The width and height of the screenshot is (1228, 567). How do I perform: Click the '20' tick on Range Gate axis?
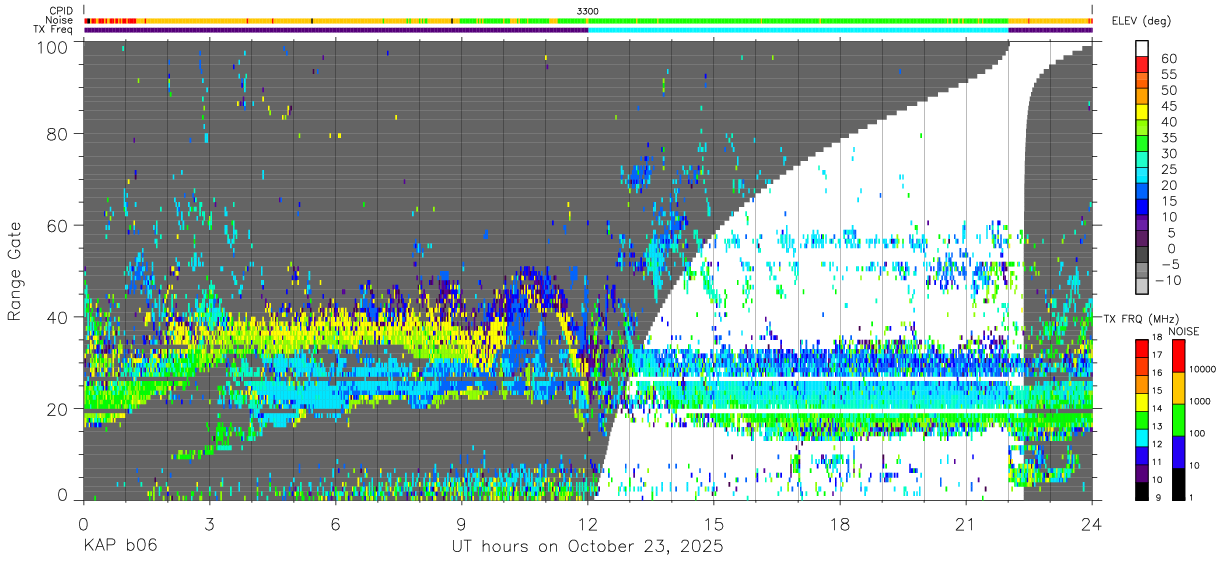coord(58,408)
